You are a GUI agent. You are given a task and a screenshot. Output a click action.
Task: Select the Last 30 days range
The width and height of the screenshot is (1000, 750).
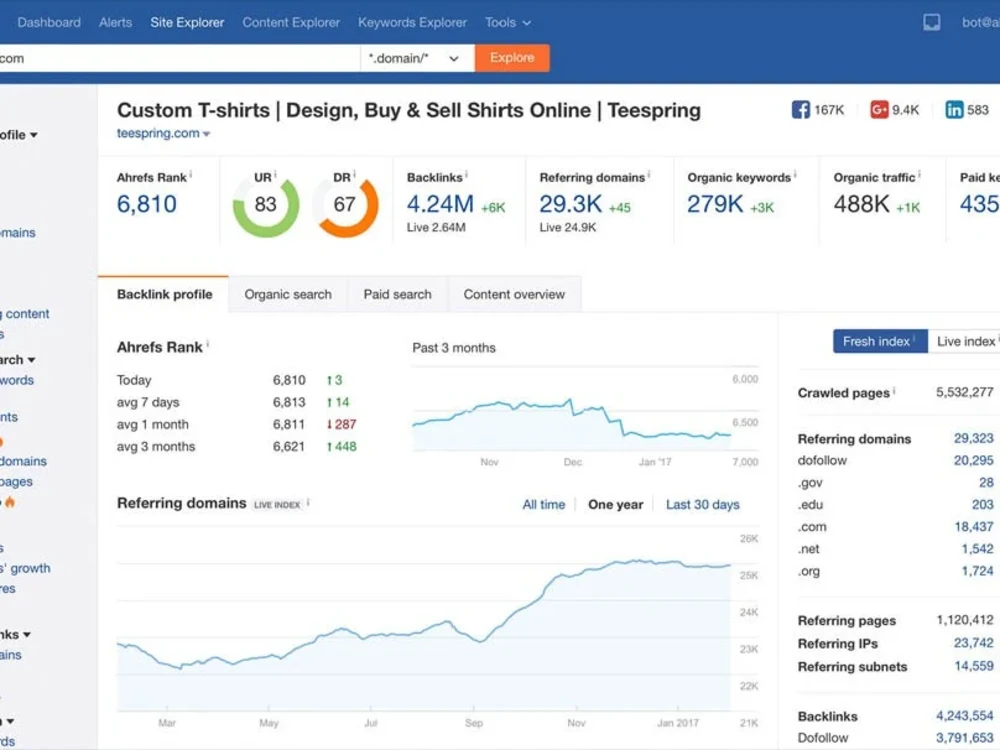click(703, 504)
